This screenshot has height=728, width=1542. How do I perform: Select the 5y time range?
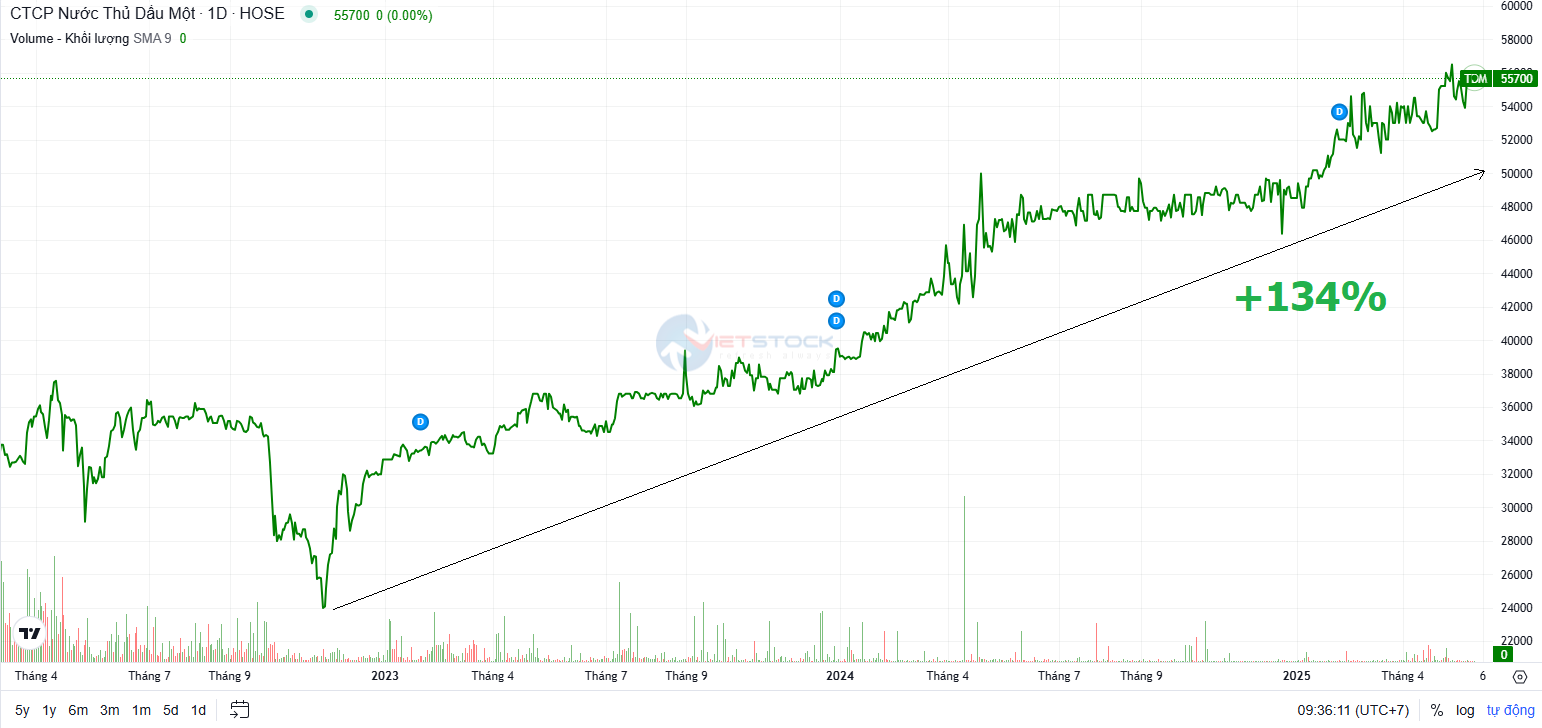pyautogui.click(x=22, y=710)
